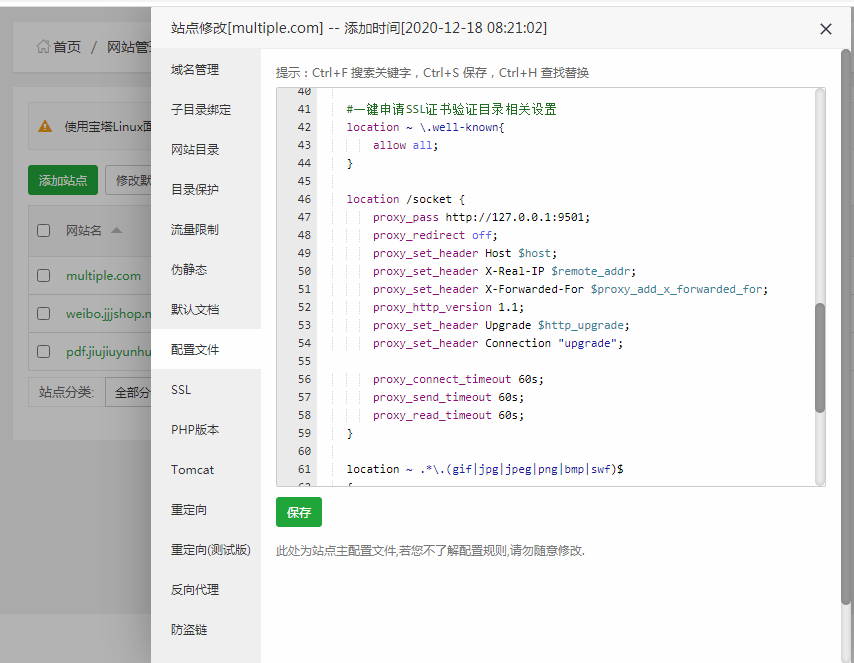Open the 网站目录 tab
The width and height of the screenshot is (854, 663).
click(x=206, y=150)
